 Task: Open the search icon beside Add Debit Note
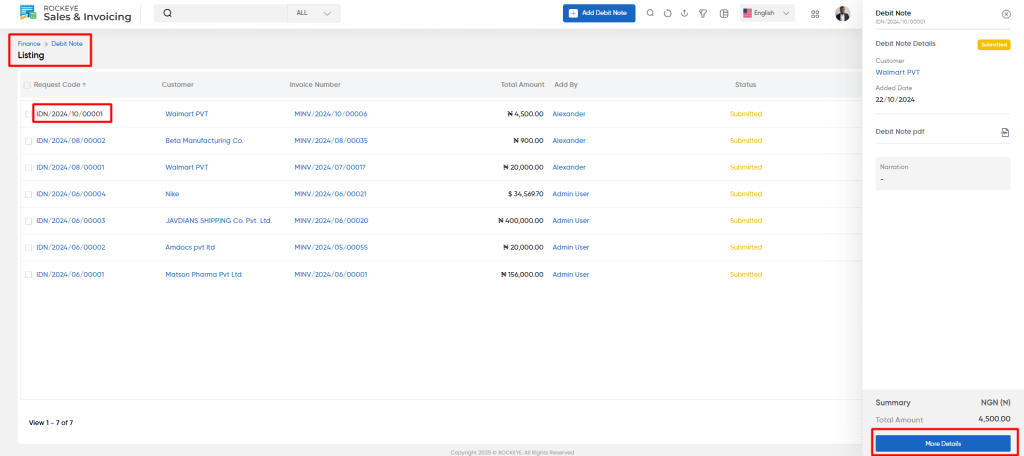tap(650, 13)
